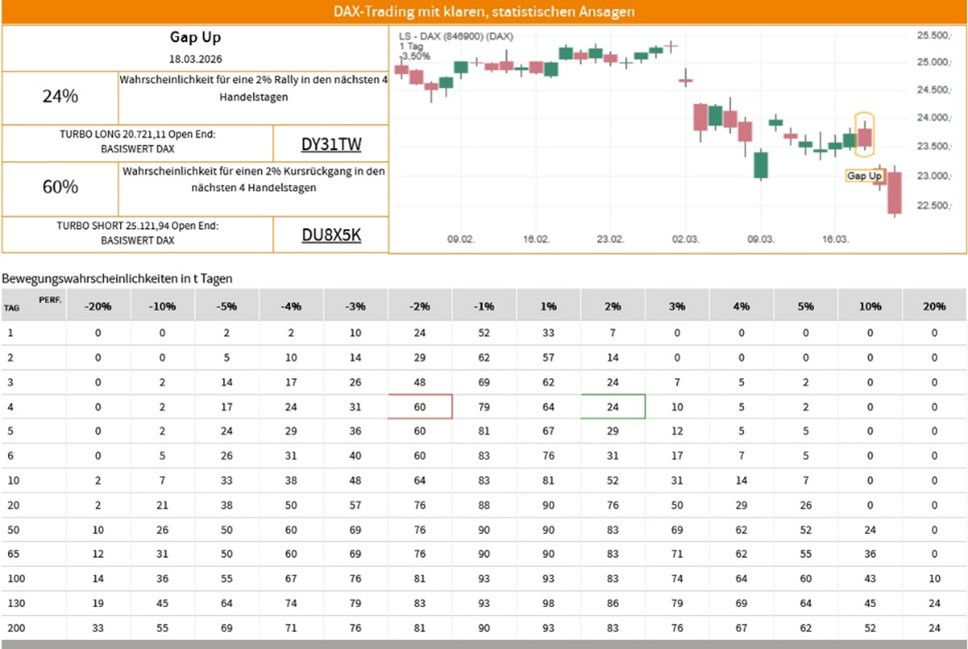Click the 10% column header
The width and height of the screenshot is (968, 649).
(870, 306)
